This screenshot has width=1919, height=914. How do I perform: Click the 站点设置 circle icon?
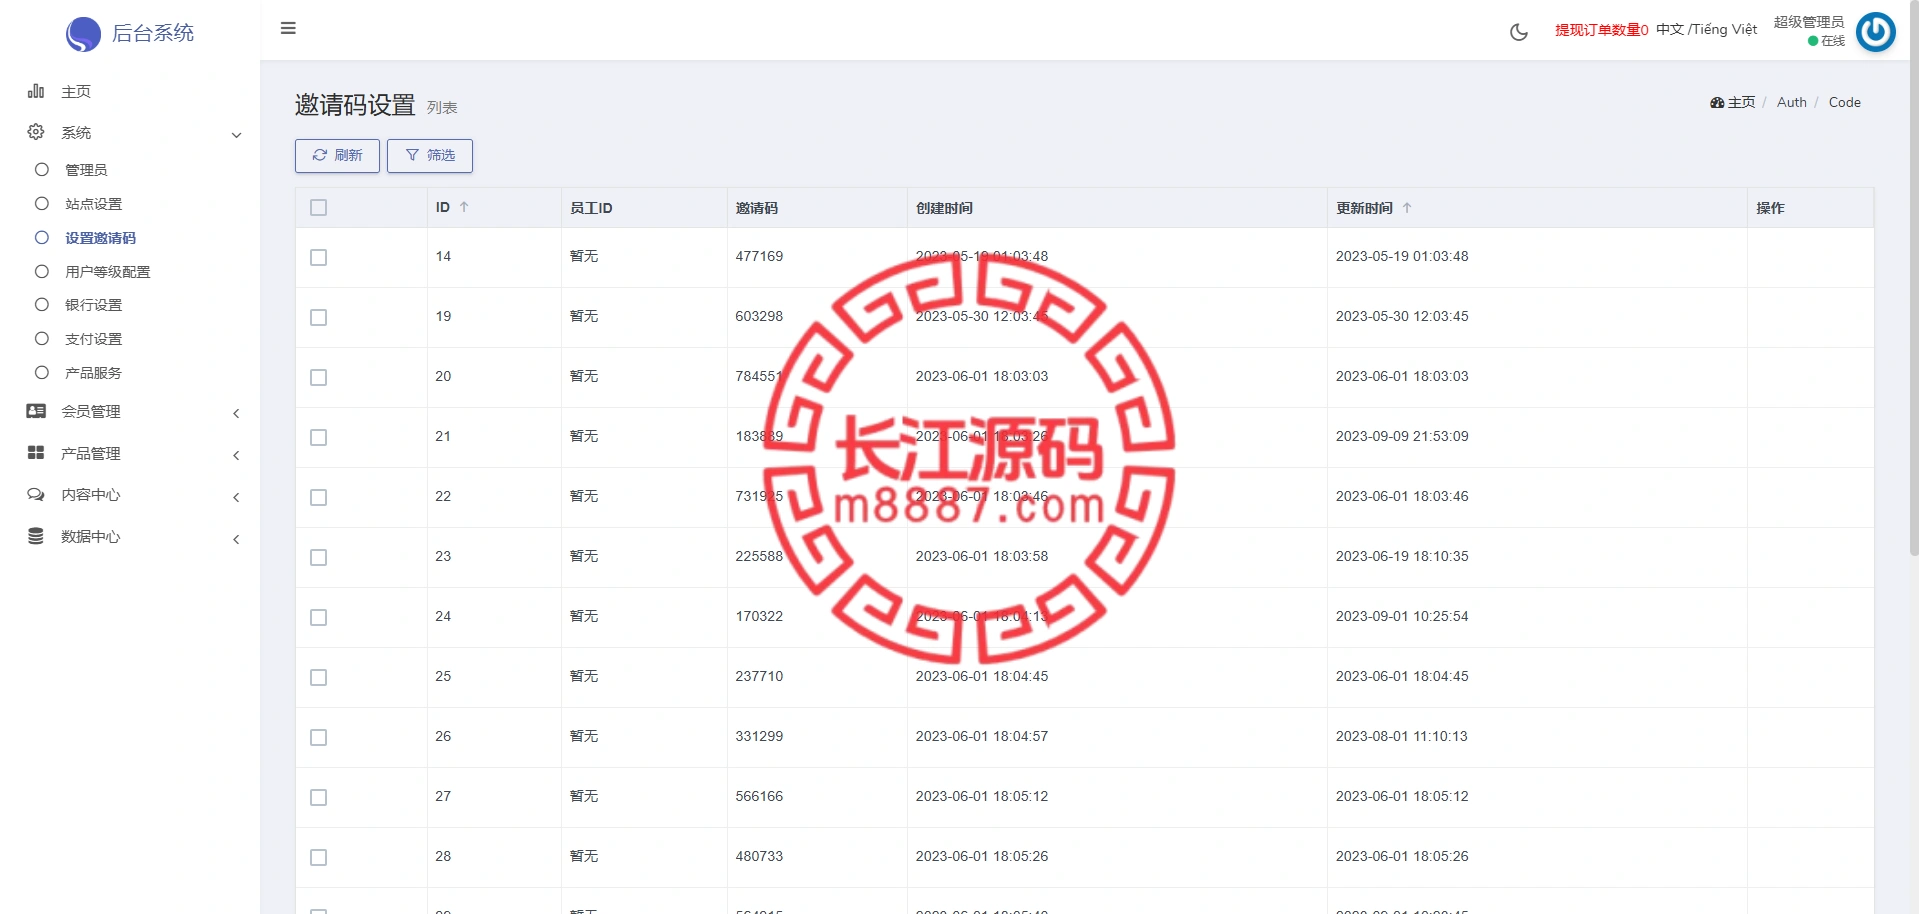point(42,204)
